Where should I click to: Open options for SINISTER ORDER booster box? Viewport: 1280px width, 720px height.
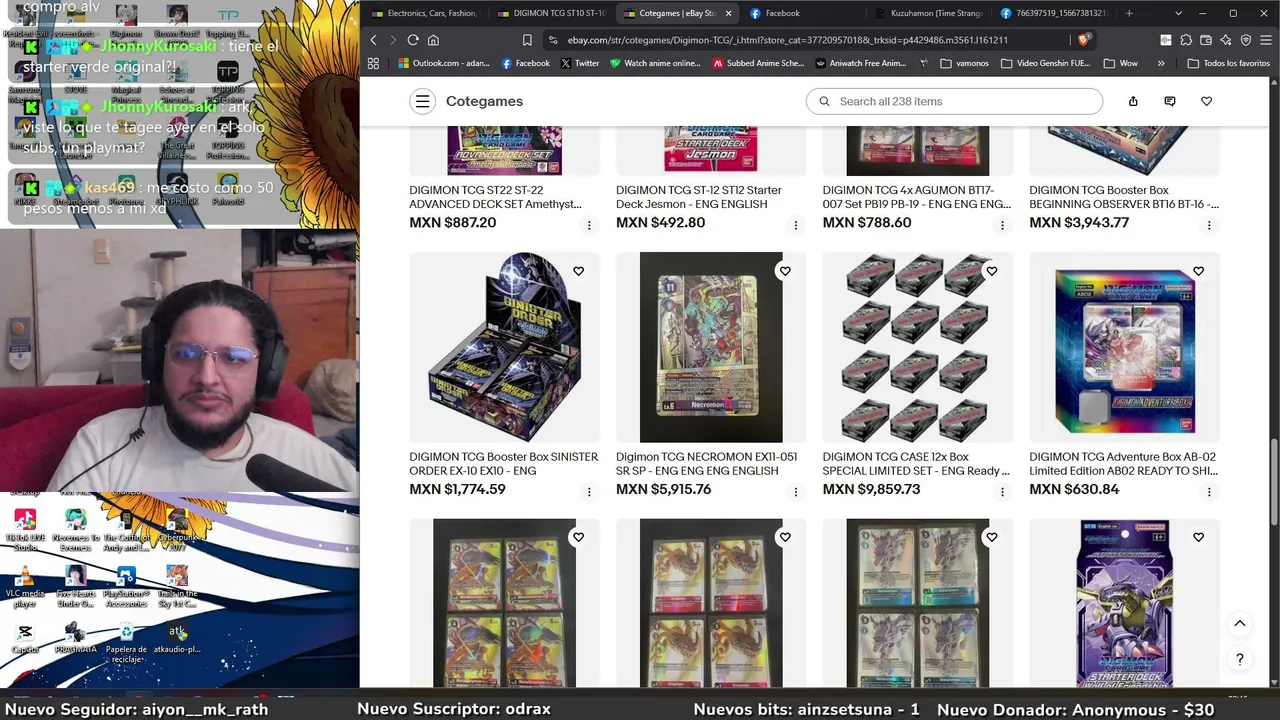[x=589, y=492]
